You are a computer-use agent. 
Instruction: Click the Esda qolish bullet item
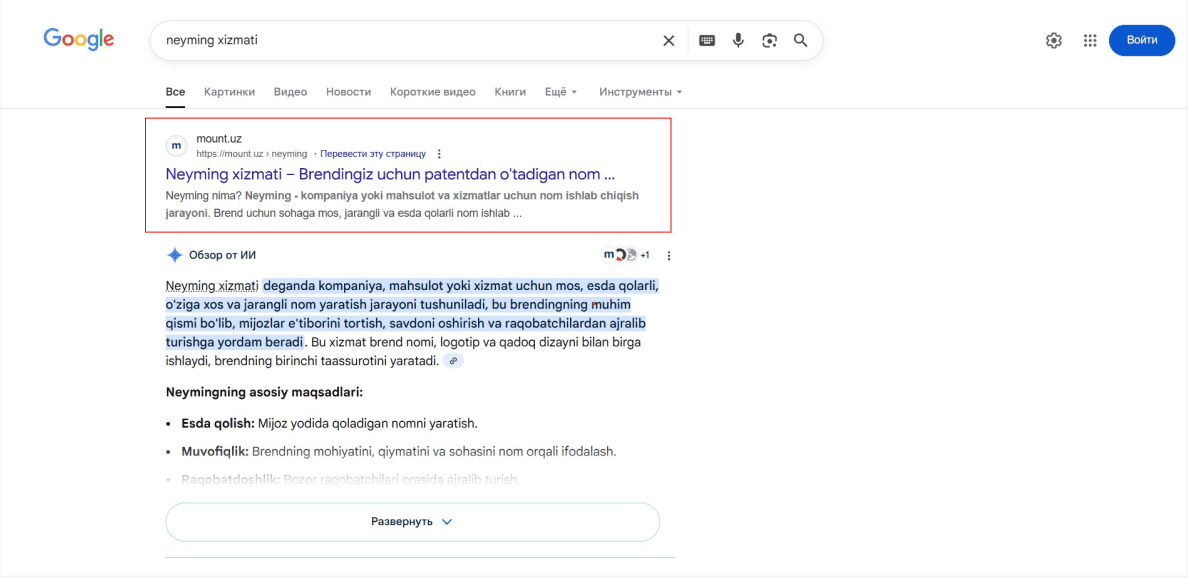click(330, 423)
